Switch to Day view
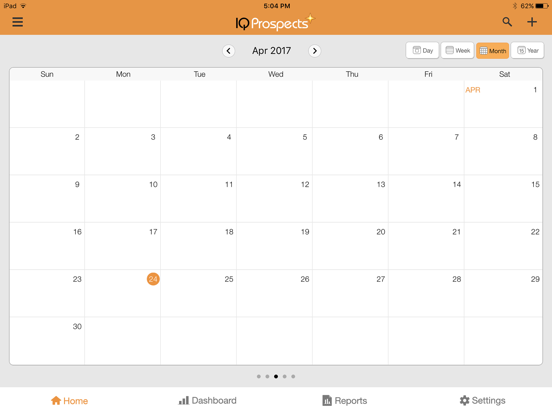This screenshot has width=552, height=414. tap(422, 50)
